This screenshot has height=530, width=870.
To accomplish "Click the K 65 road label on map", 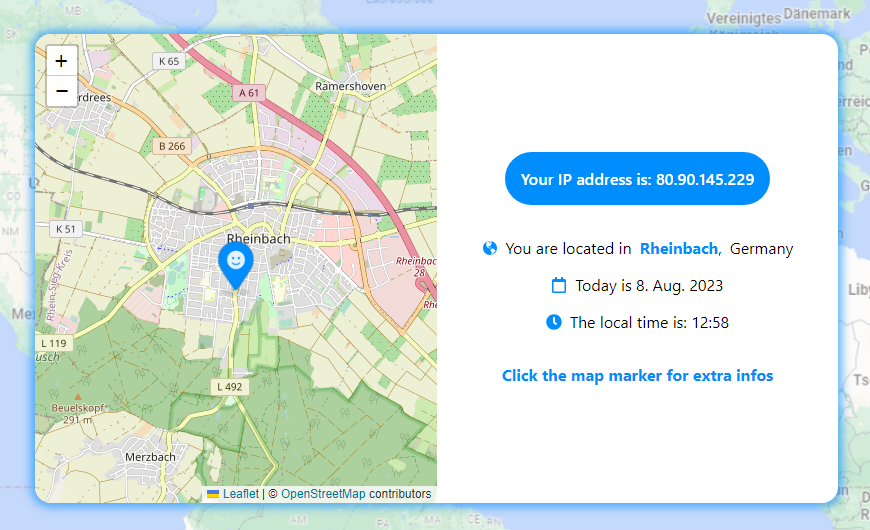I will pyautogui.click(x=169, y=61).
